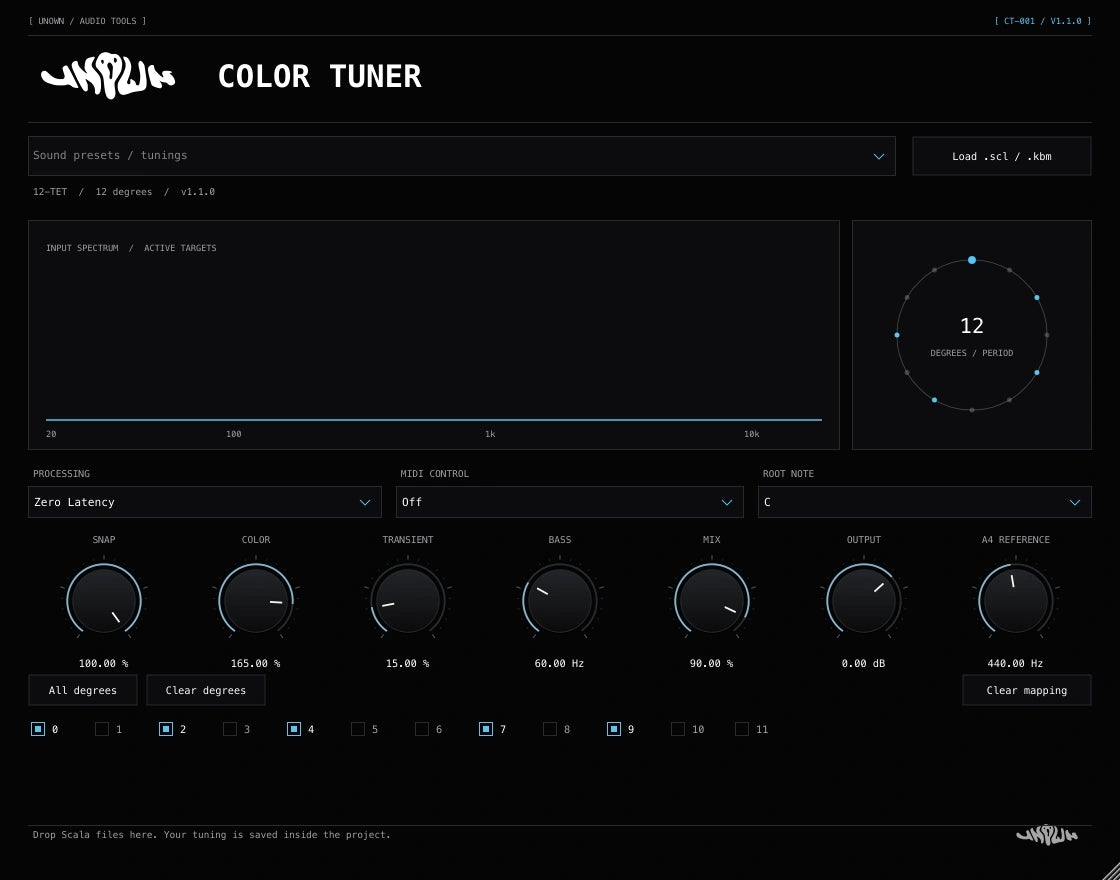Click the 12 degrees circle display
Image resolution: width=1120 pixels, height=880 pixels.
click(x=971, y=334)
